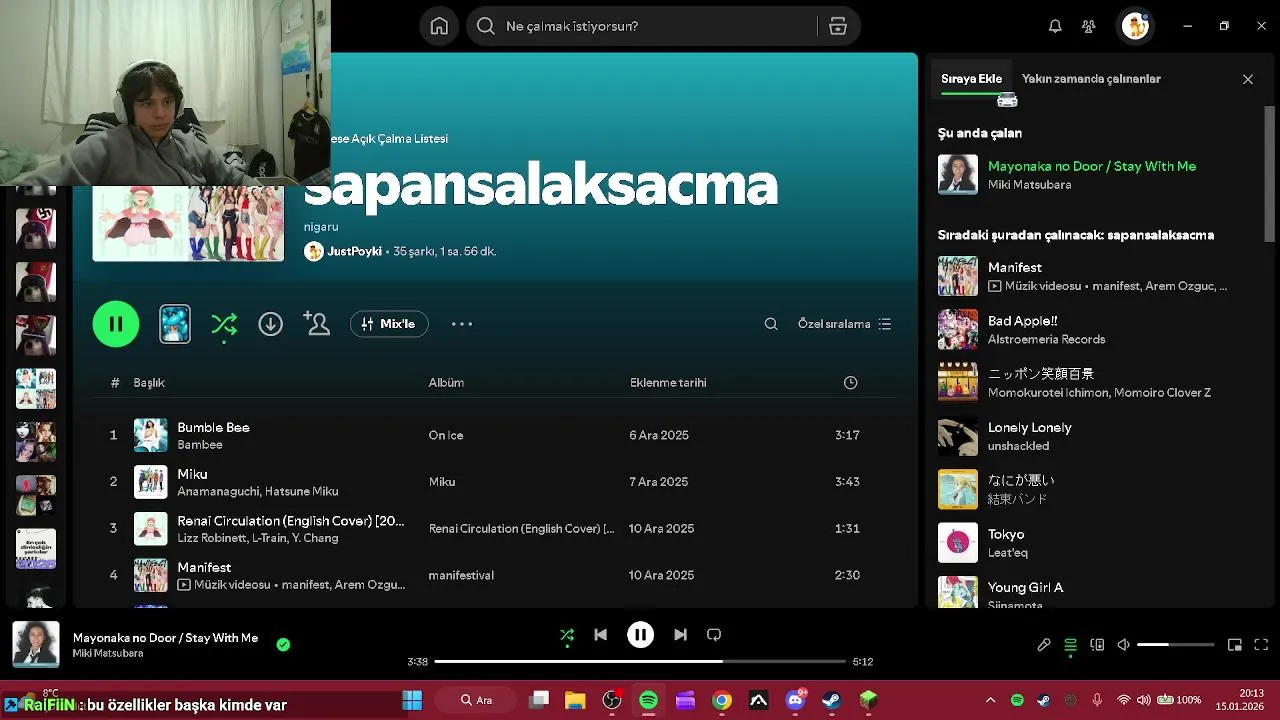Open the artist Bambee link

200,445
